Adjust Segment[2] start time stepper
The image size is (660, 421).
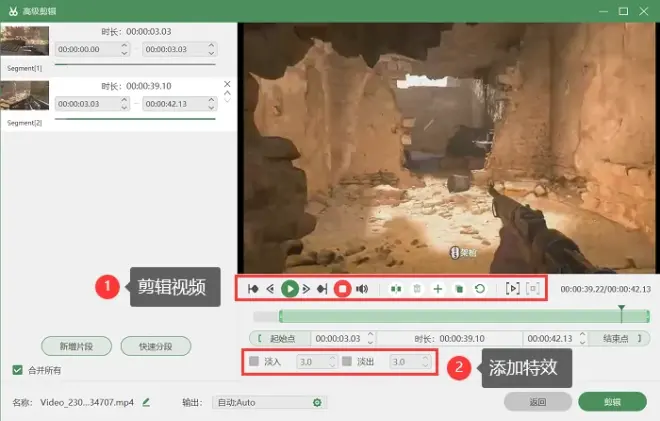coord(124,104)
